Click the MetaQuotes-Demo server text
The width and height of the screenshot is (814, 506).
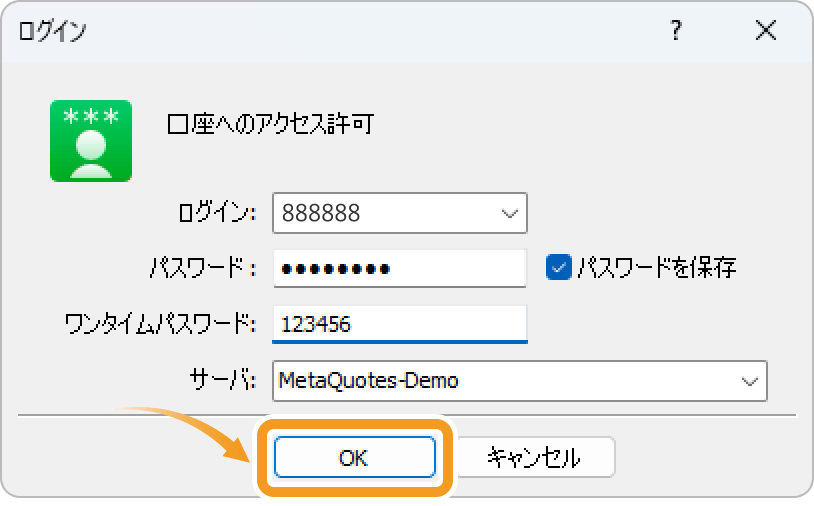tap(369, 381)
